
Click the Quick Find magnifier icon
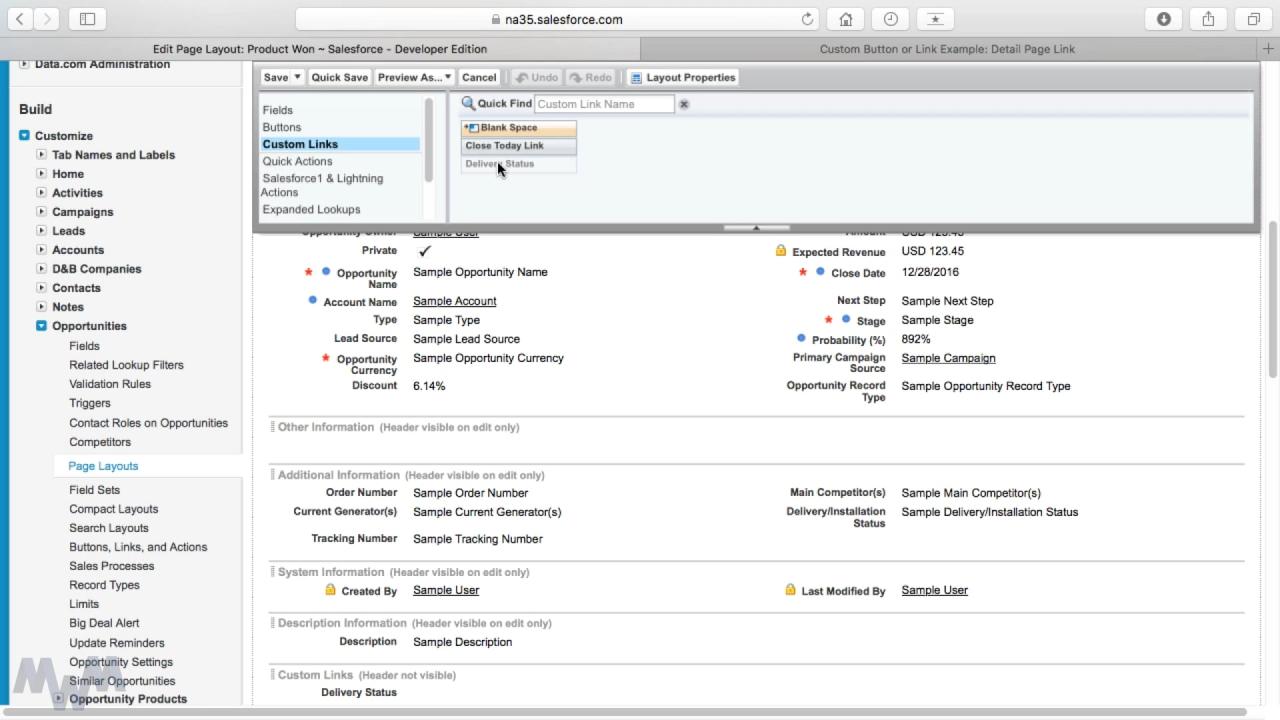tap(468, 103)
